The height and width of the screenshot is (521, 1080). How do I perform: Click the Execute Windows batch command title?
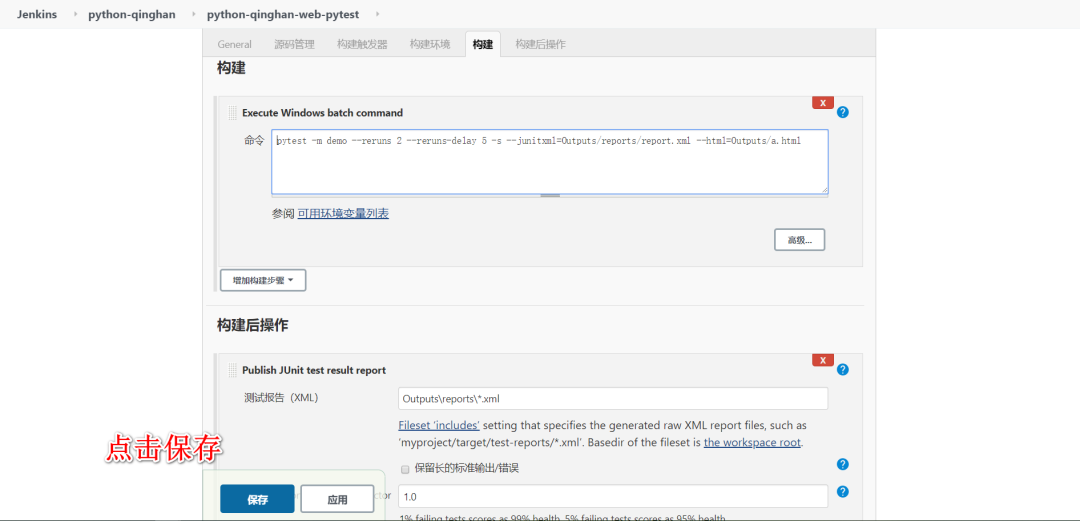click(x=322, y=112)
